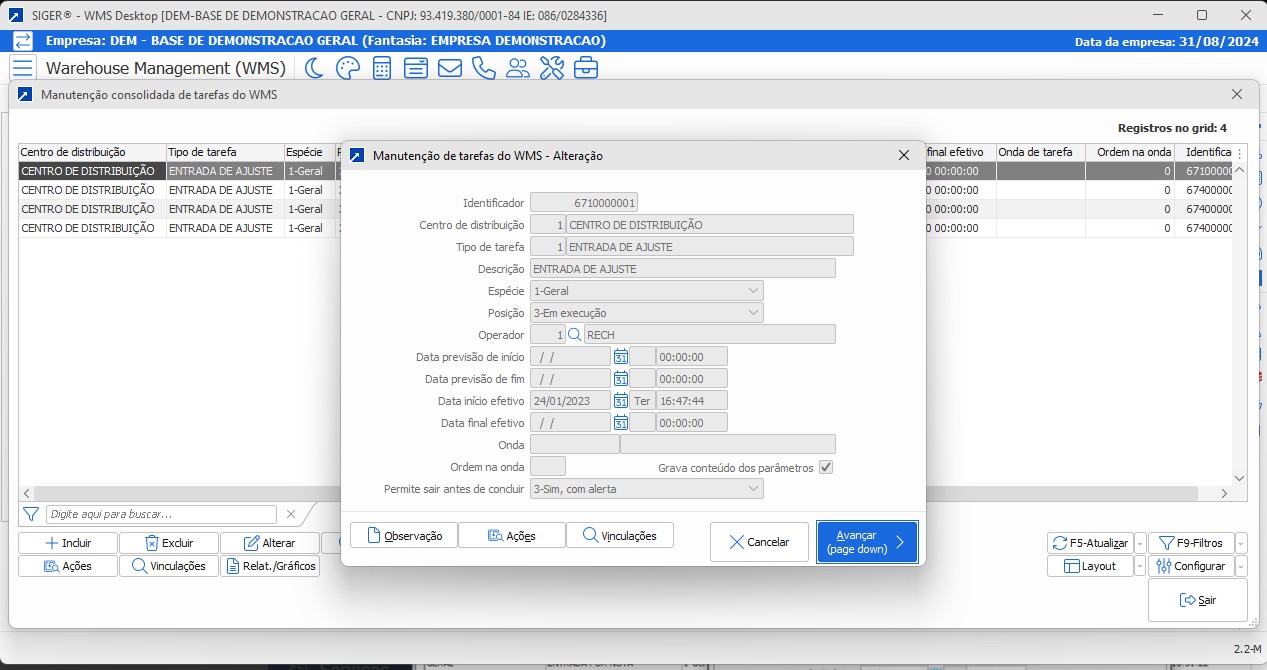Open the color palette theme icon
1267x670 pixels.
(346, 68)
